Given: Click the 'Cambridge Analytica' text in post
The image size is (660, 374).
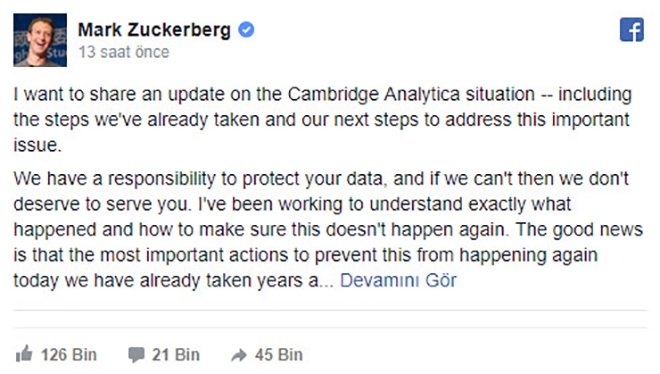Looking at the screenshot, I should (x=374, y=94).
